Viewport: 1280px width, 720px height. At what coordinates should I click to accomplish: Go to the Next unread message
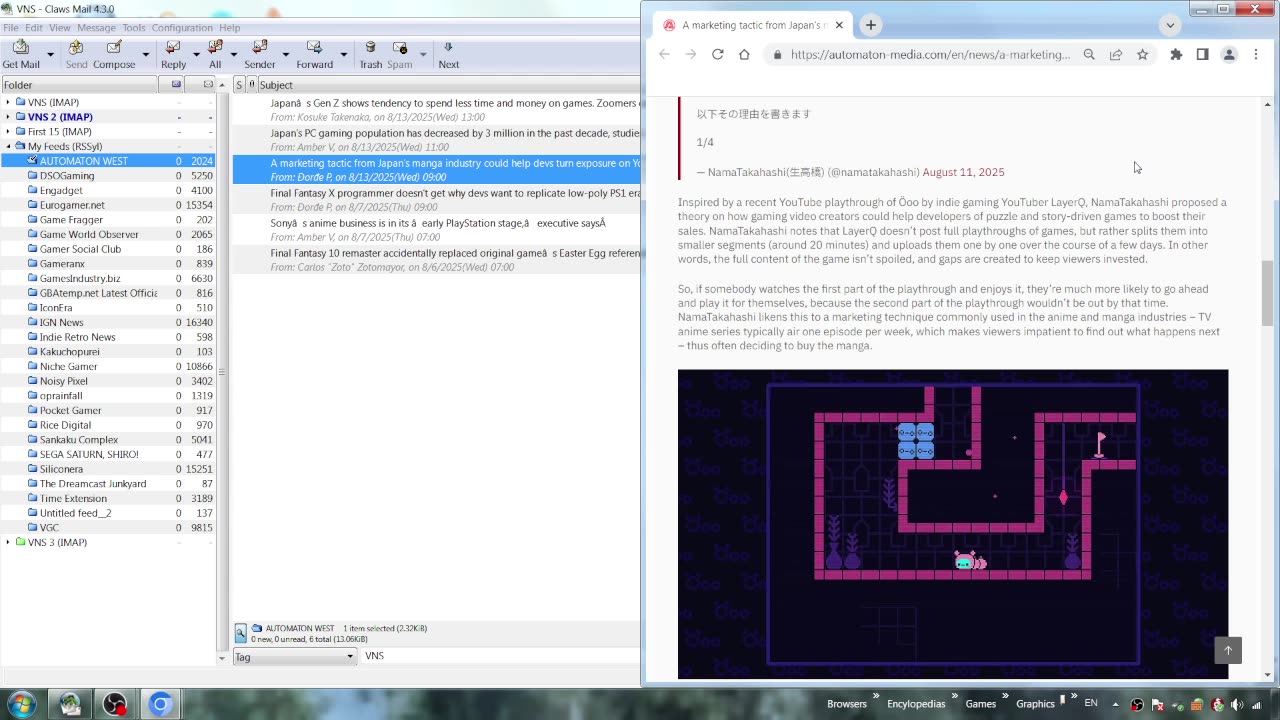[x=448, y=54]
